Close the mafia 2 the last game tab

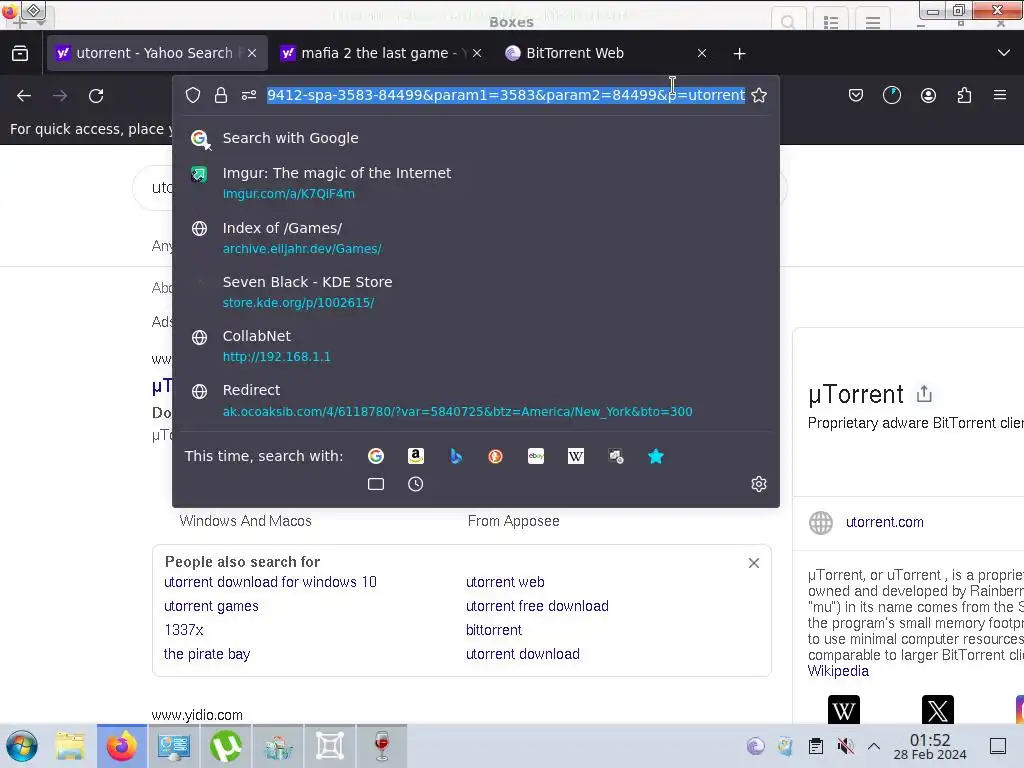click(x=477, y=53)
